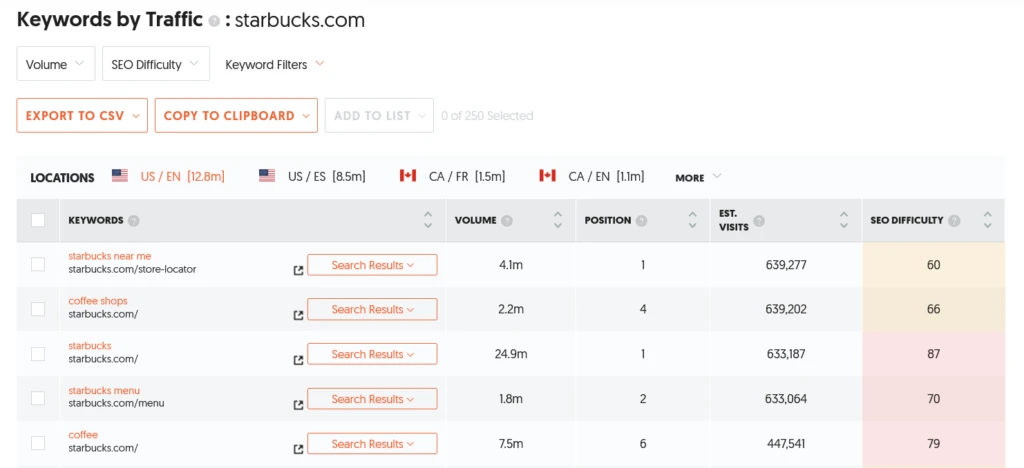Image resolution: width=1024 pixels, height=468 pixels.
Task: Click the starbucks near me keyword link
Action: (110, 257)
